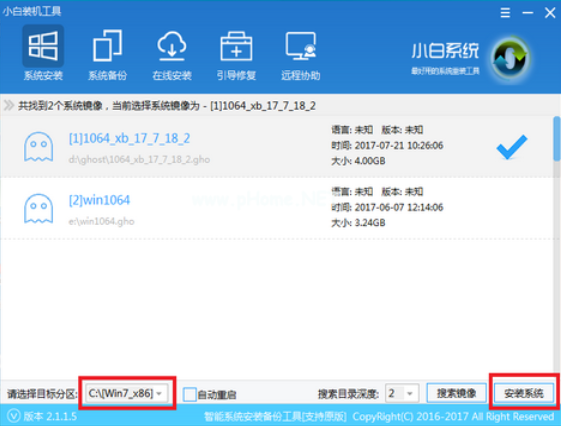
Task: Open the target partition dropdown C:\[Win7_x86]
Action: [127, 393]
